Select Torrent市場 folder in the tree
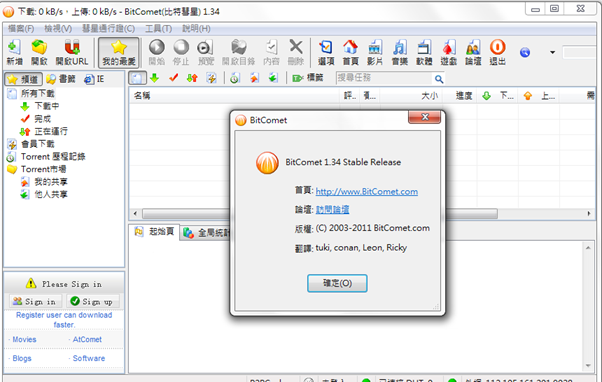Image resolution: width=602 pixels, height=382 pixels. point(43,169)
